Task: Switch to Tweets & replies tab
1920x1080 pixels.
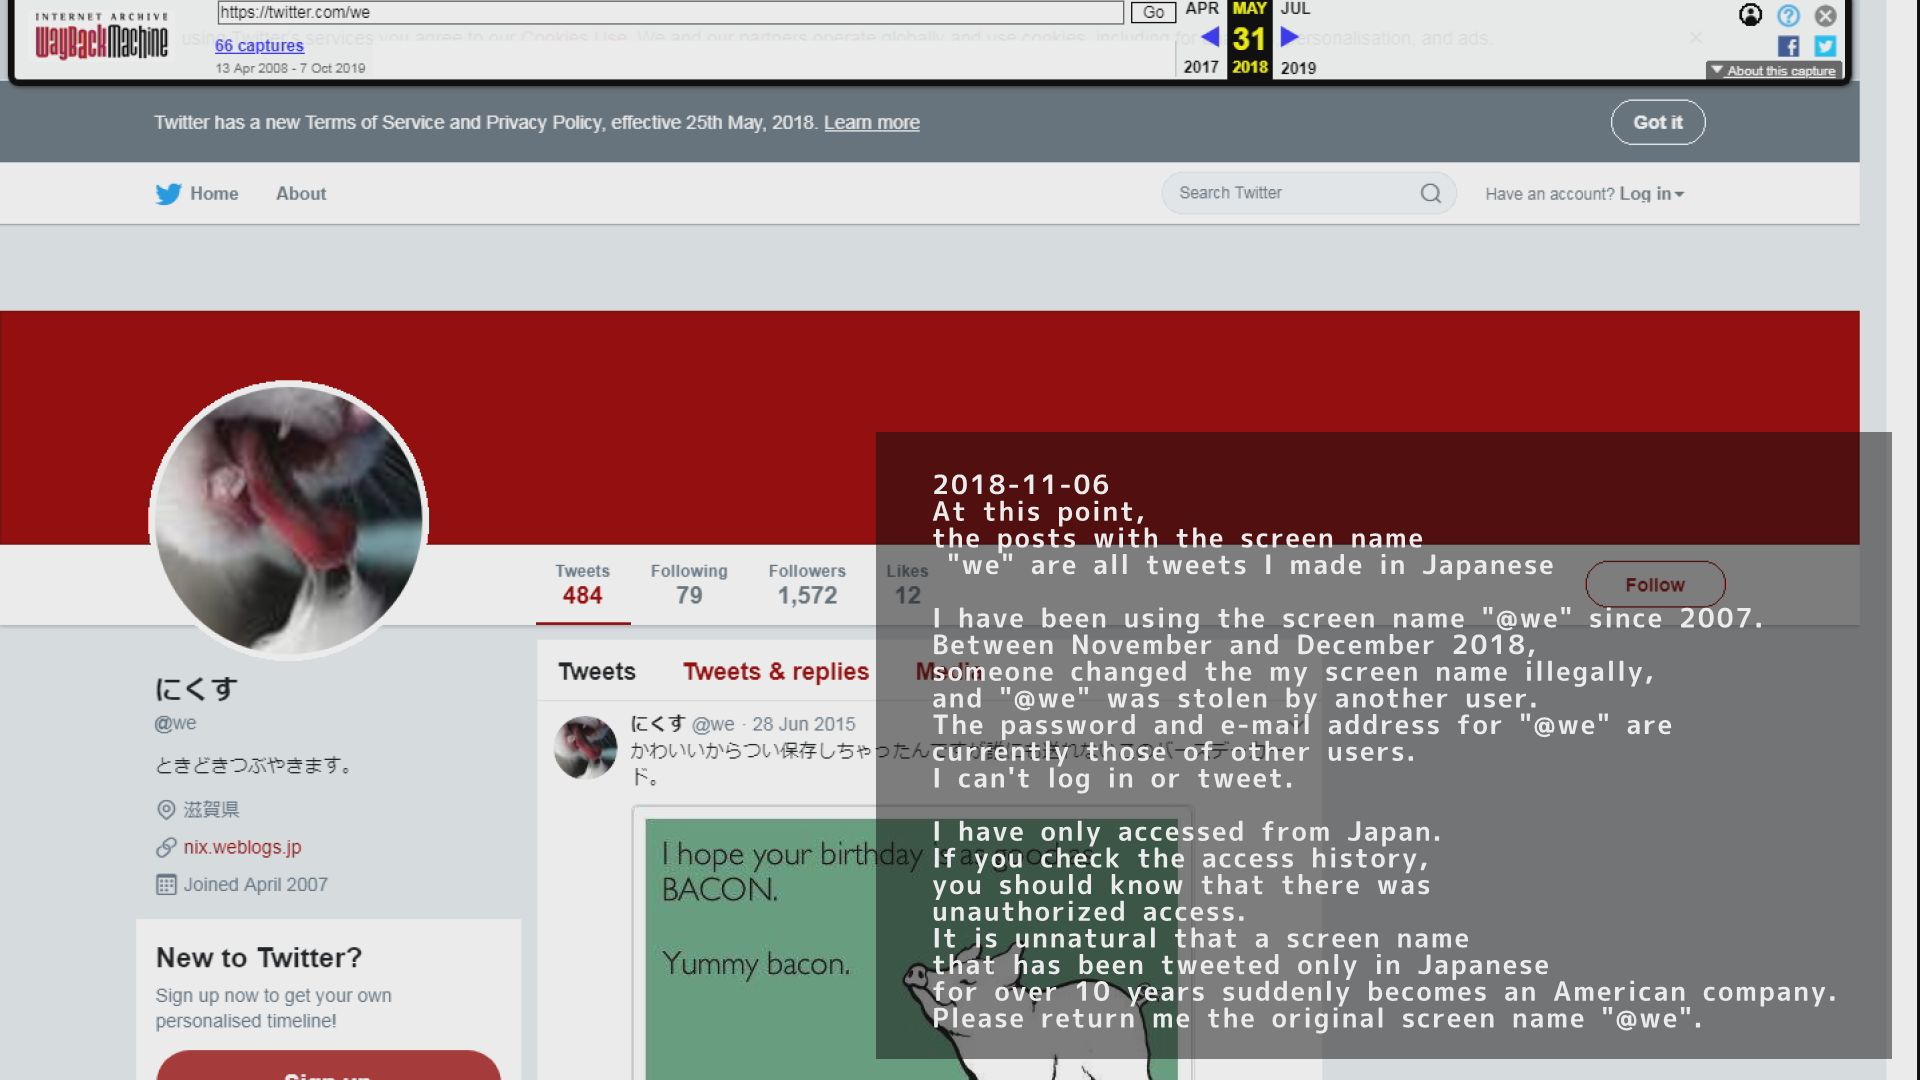Action: [776, 671]
